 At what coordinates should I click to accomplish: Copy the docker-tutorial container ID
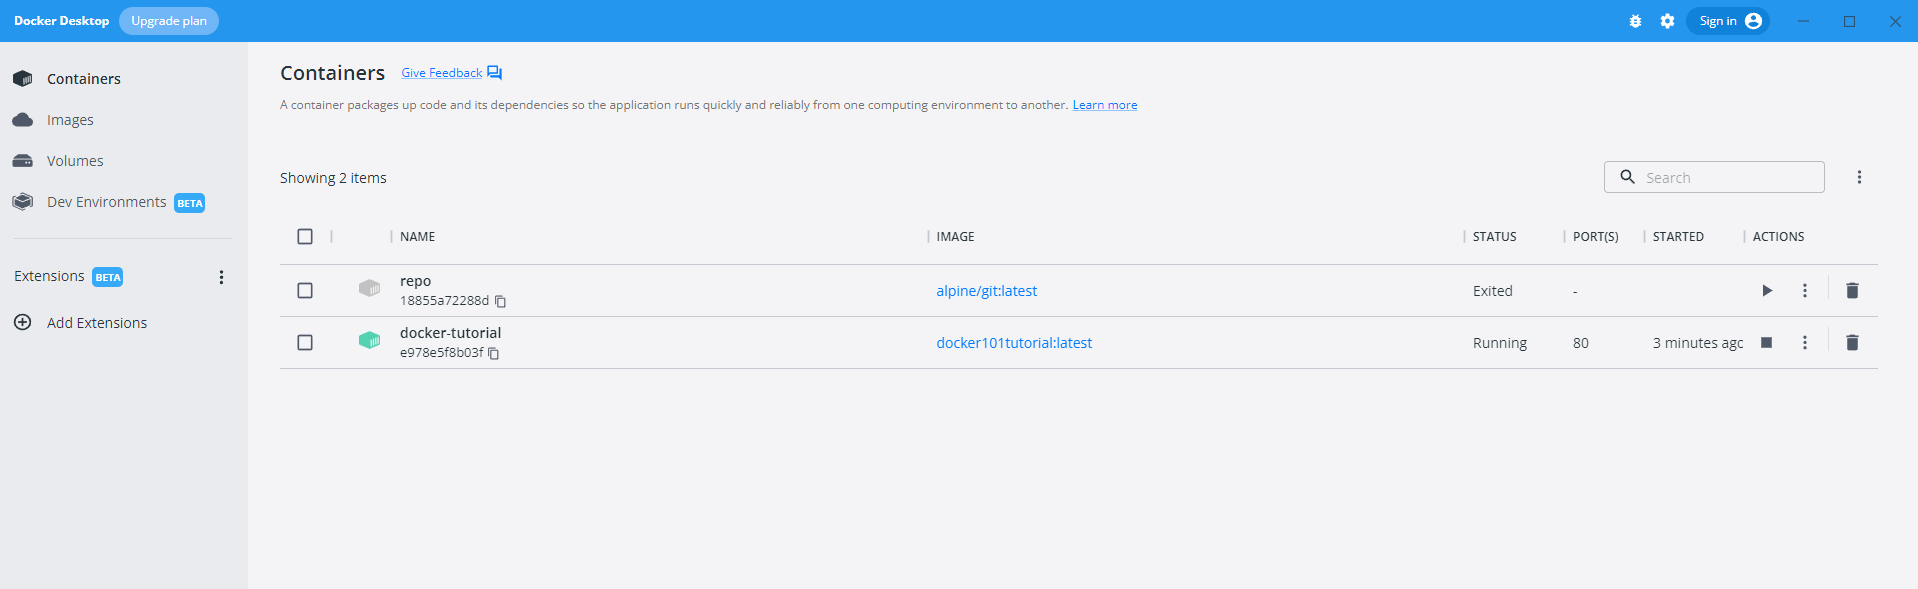(x=494, y=353)
